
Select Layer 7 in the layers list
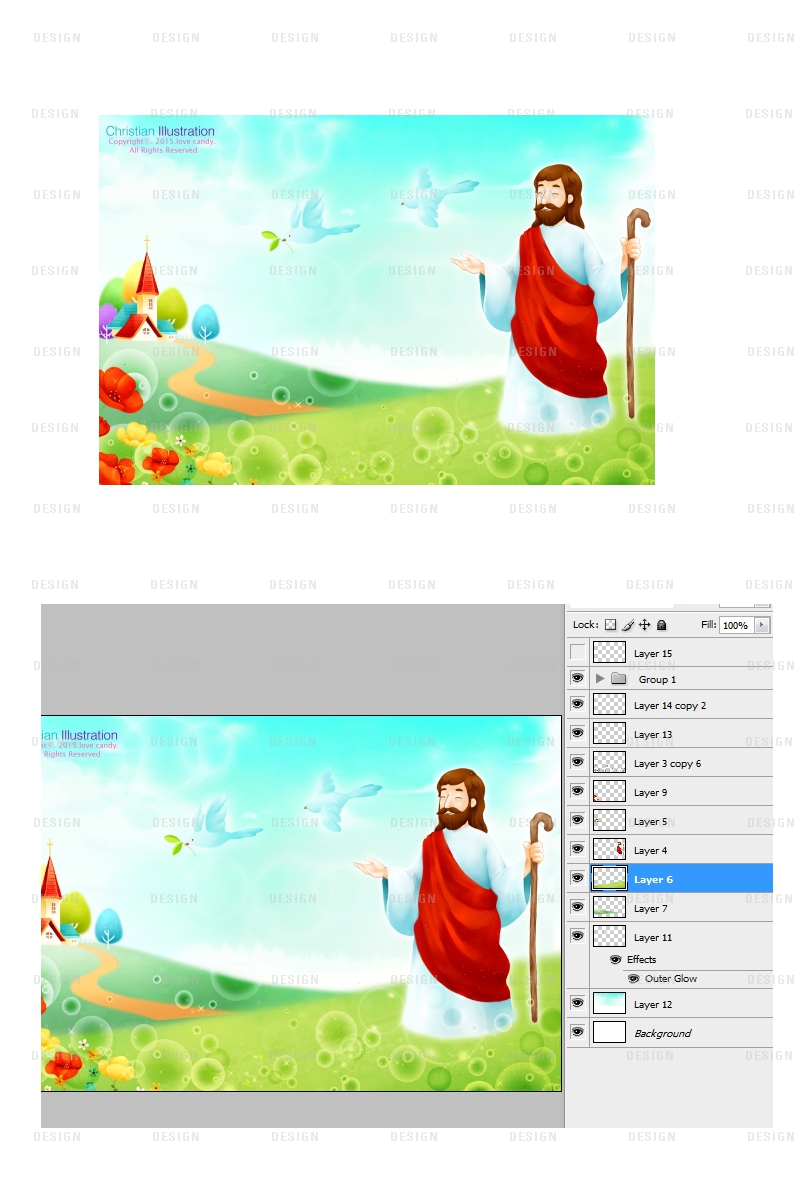click(651, 909)
